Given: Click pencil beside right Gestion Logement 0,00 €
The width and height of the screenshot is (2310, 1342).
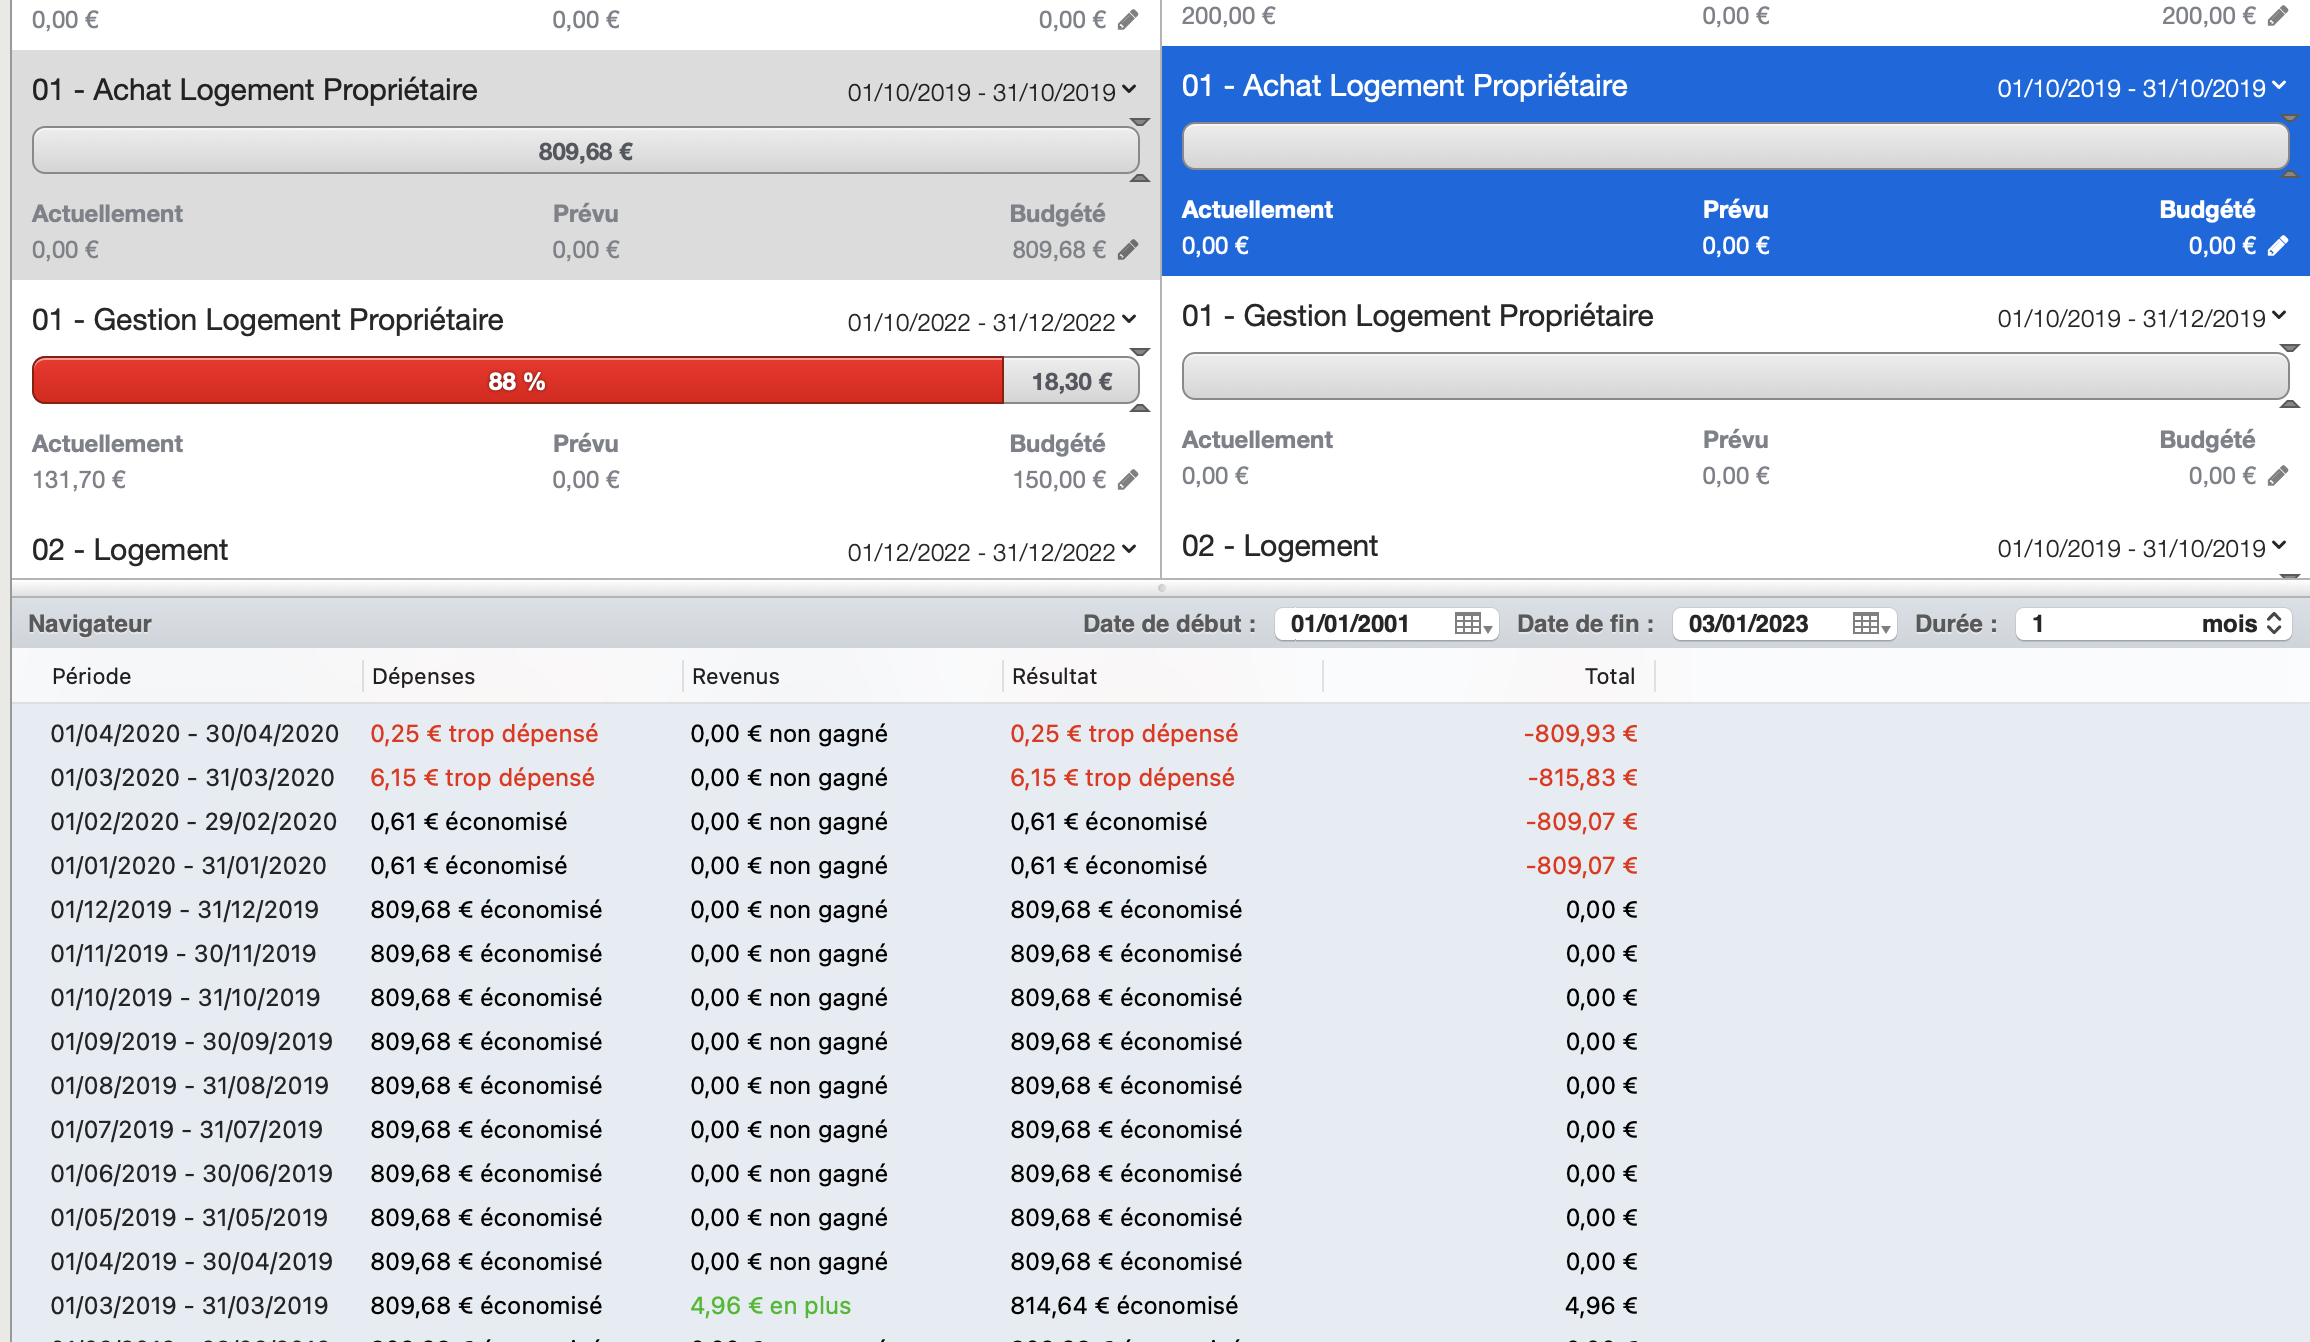Looking at the screenshot, I should point(2278,476).
